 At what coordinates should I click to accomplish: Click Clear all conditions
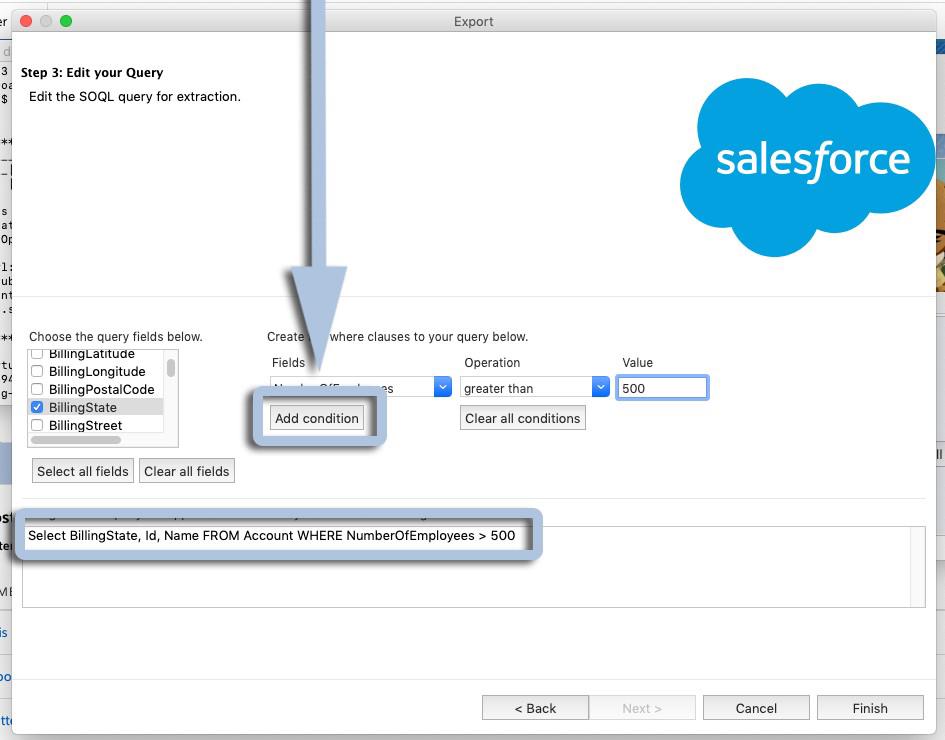point(522,418)
